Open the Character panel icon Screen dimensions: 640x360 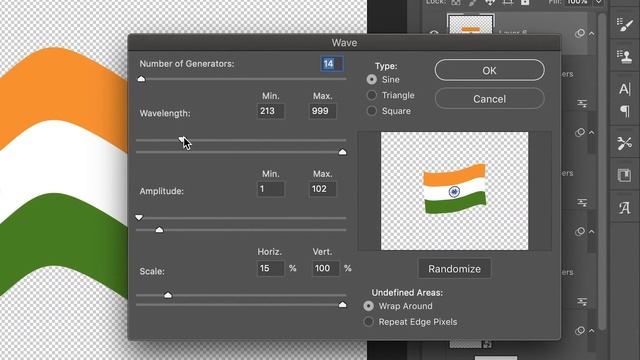[624, 89]
